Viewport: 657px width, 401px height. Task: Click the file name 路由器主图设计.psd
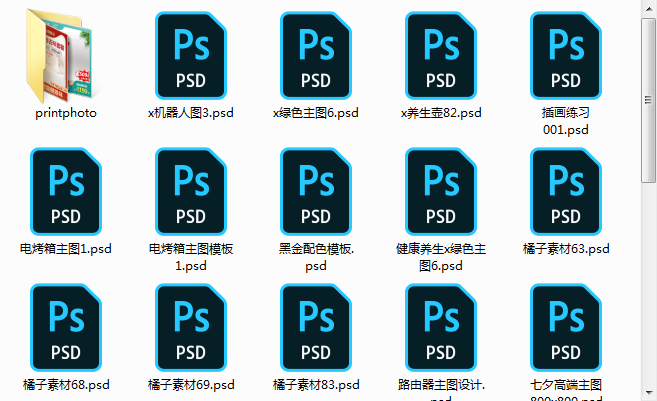[441, 389]
